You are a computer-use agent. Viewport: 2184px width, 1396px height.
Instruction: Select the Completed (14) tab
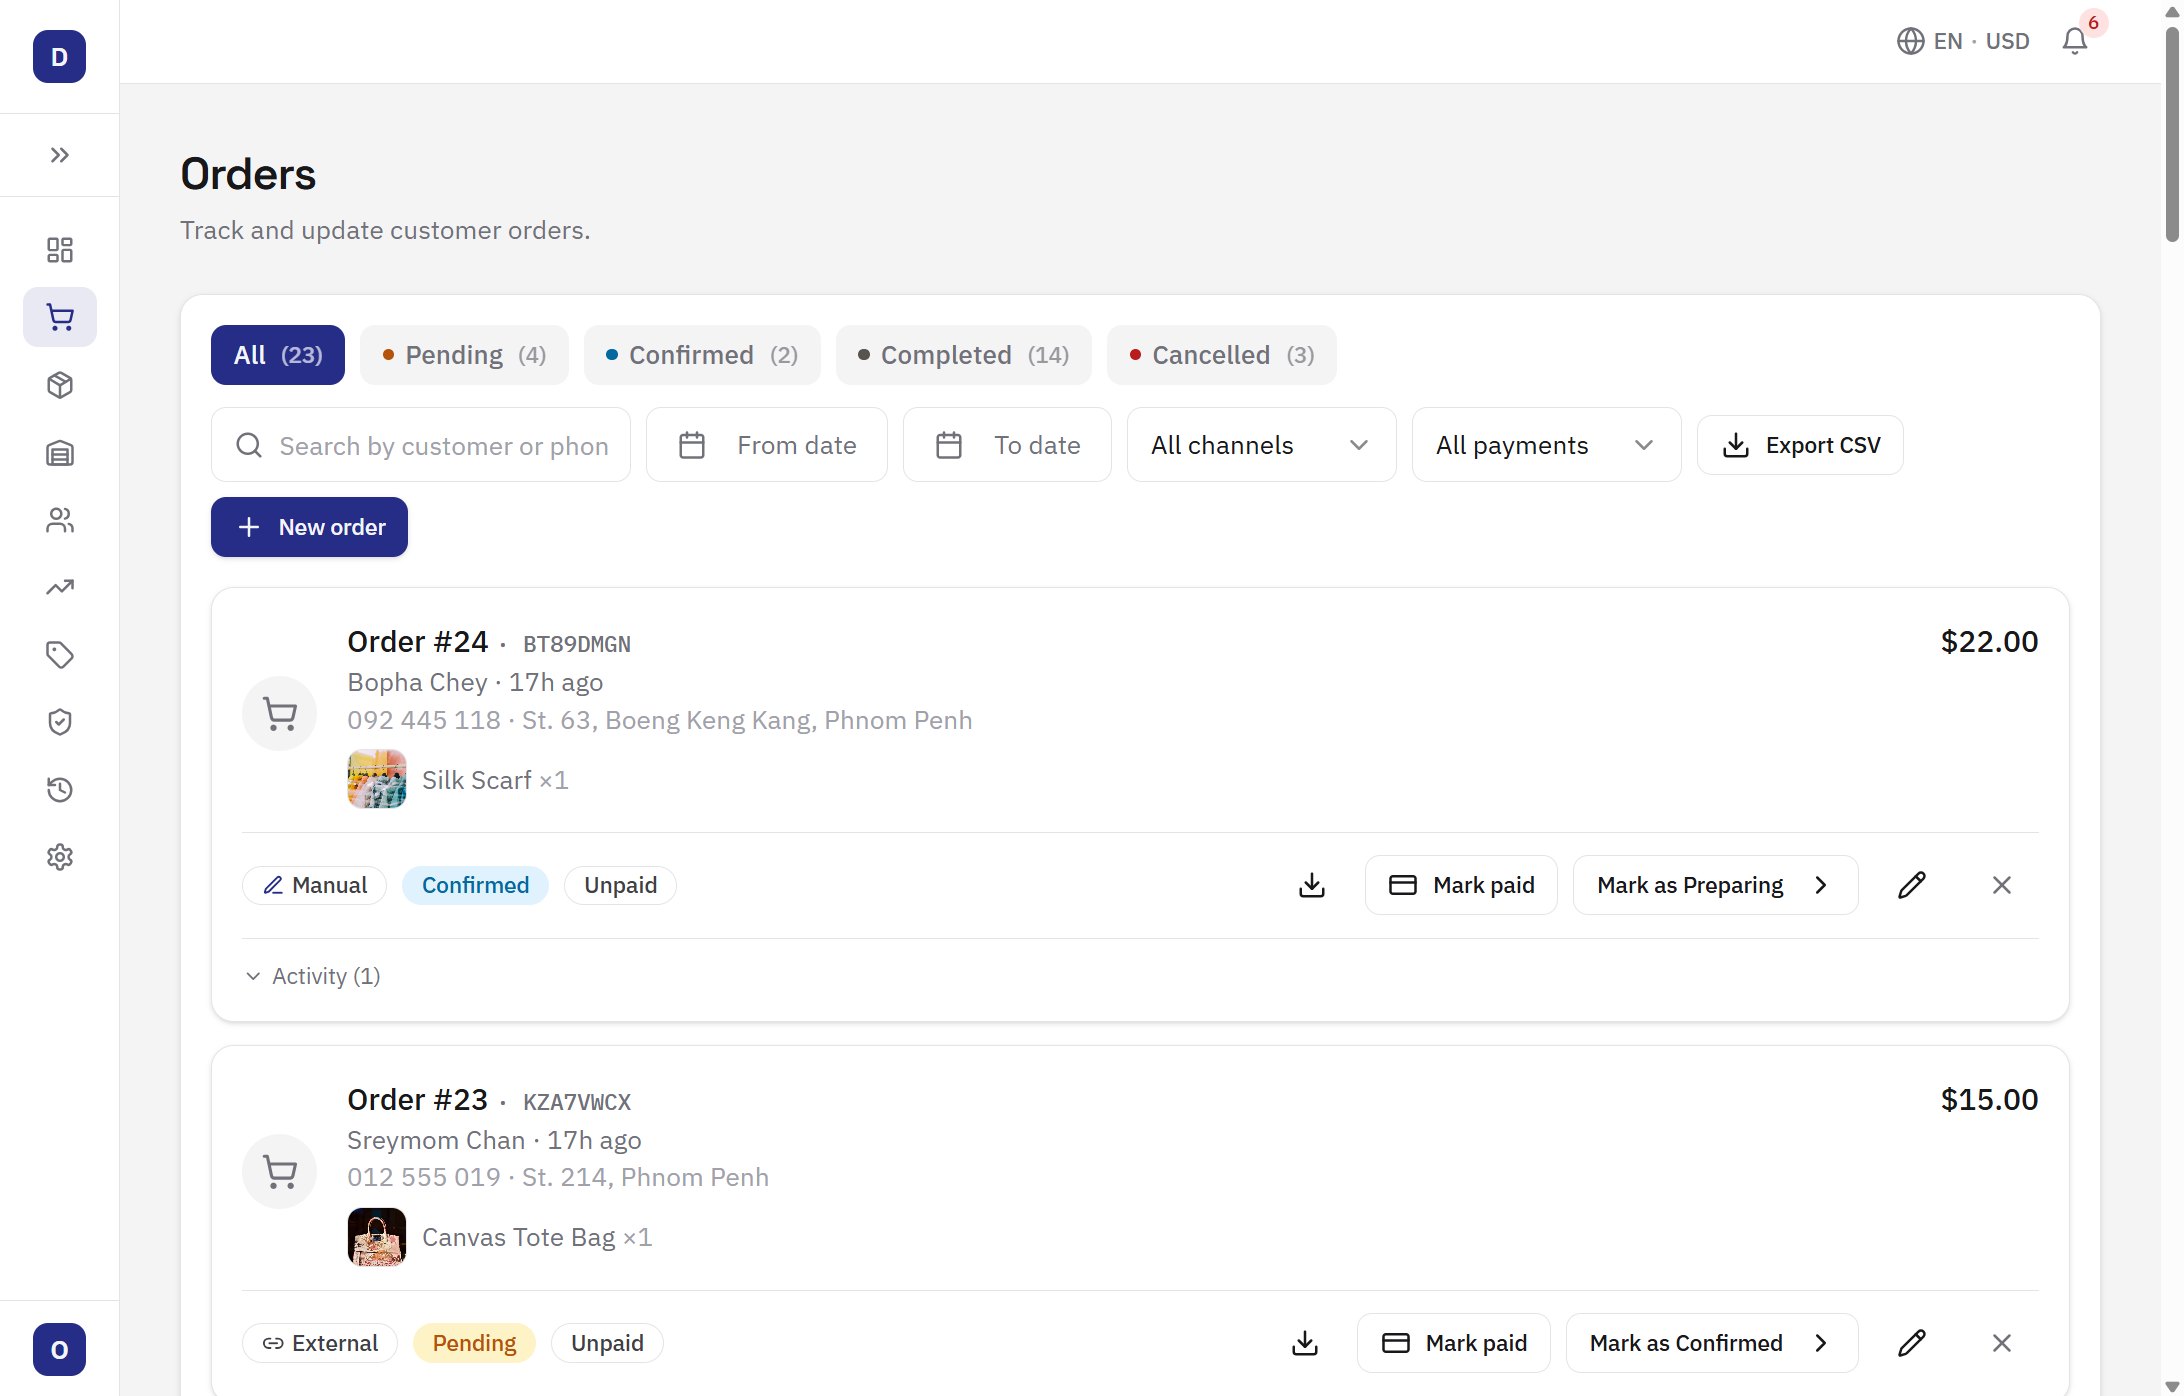(x=964, y=355)
